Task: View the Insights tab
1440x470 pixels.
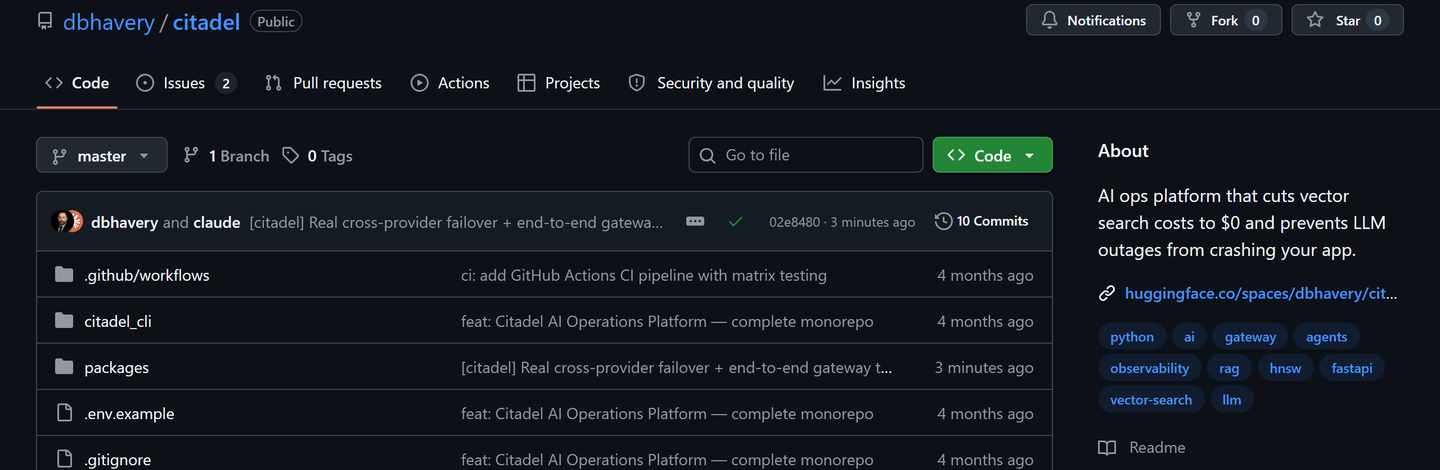Action: [864, 83]
